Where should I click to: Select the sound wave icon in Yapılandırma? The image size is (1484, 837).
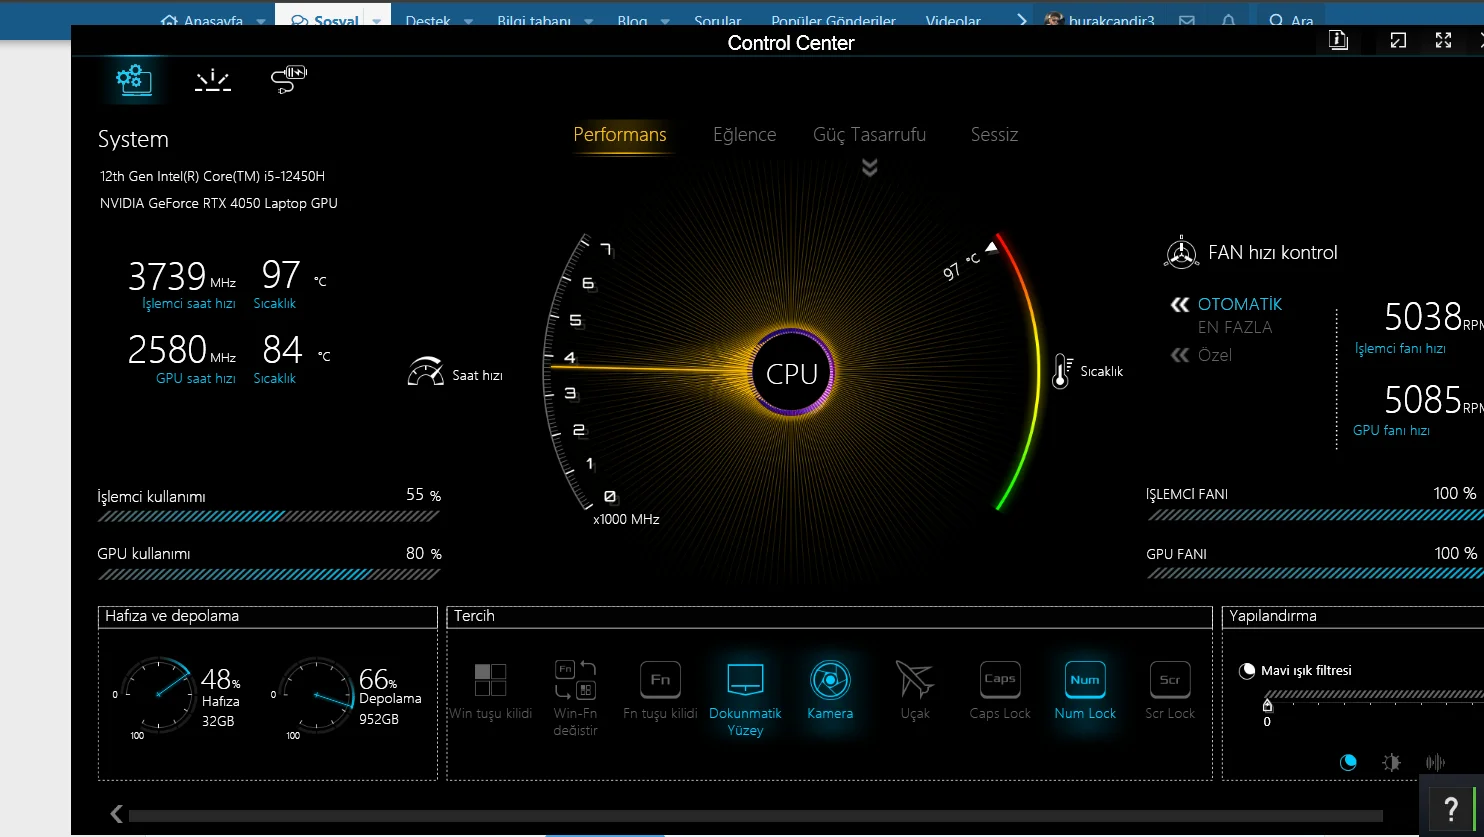(1435, 762)
